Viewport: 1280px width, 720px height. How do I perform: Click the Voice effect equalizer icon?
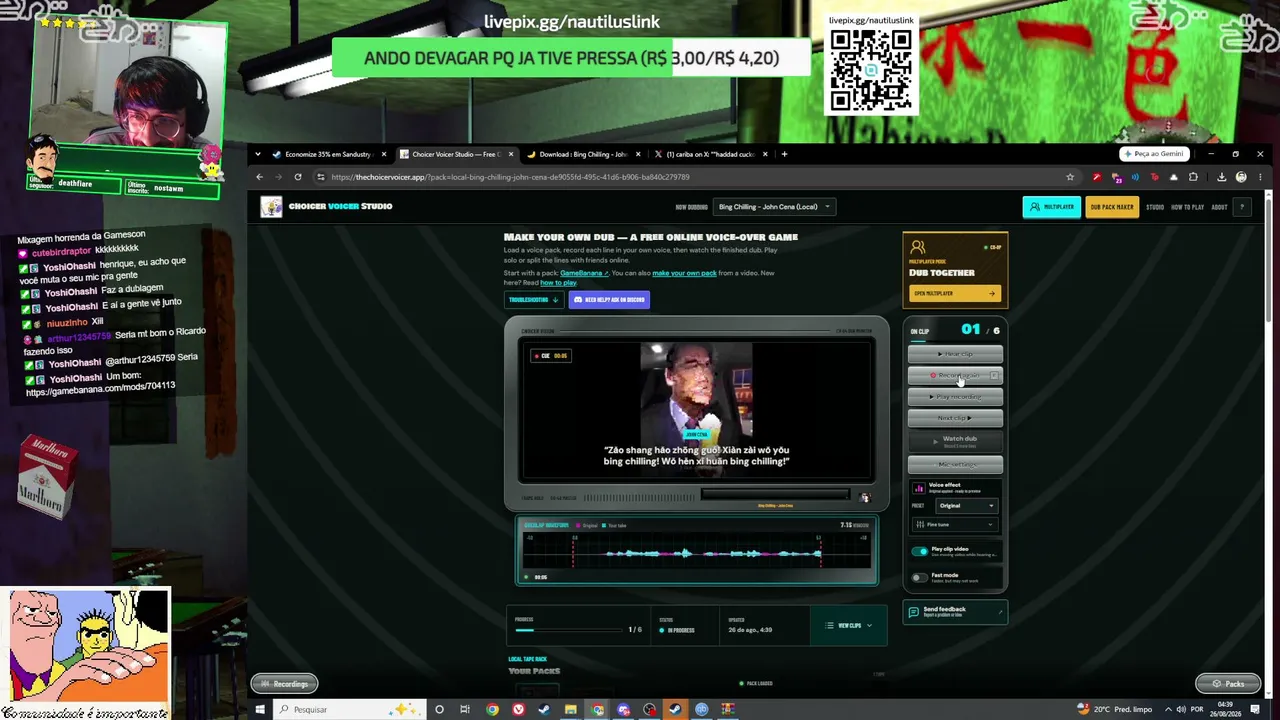pyautogui.click(x=919, y=488)
